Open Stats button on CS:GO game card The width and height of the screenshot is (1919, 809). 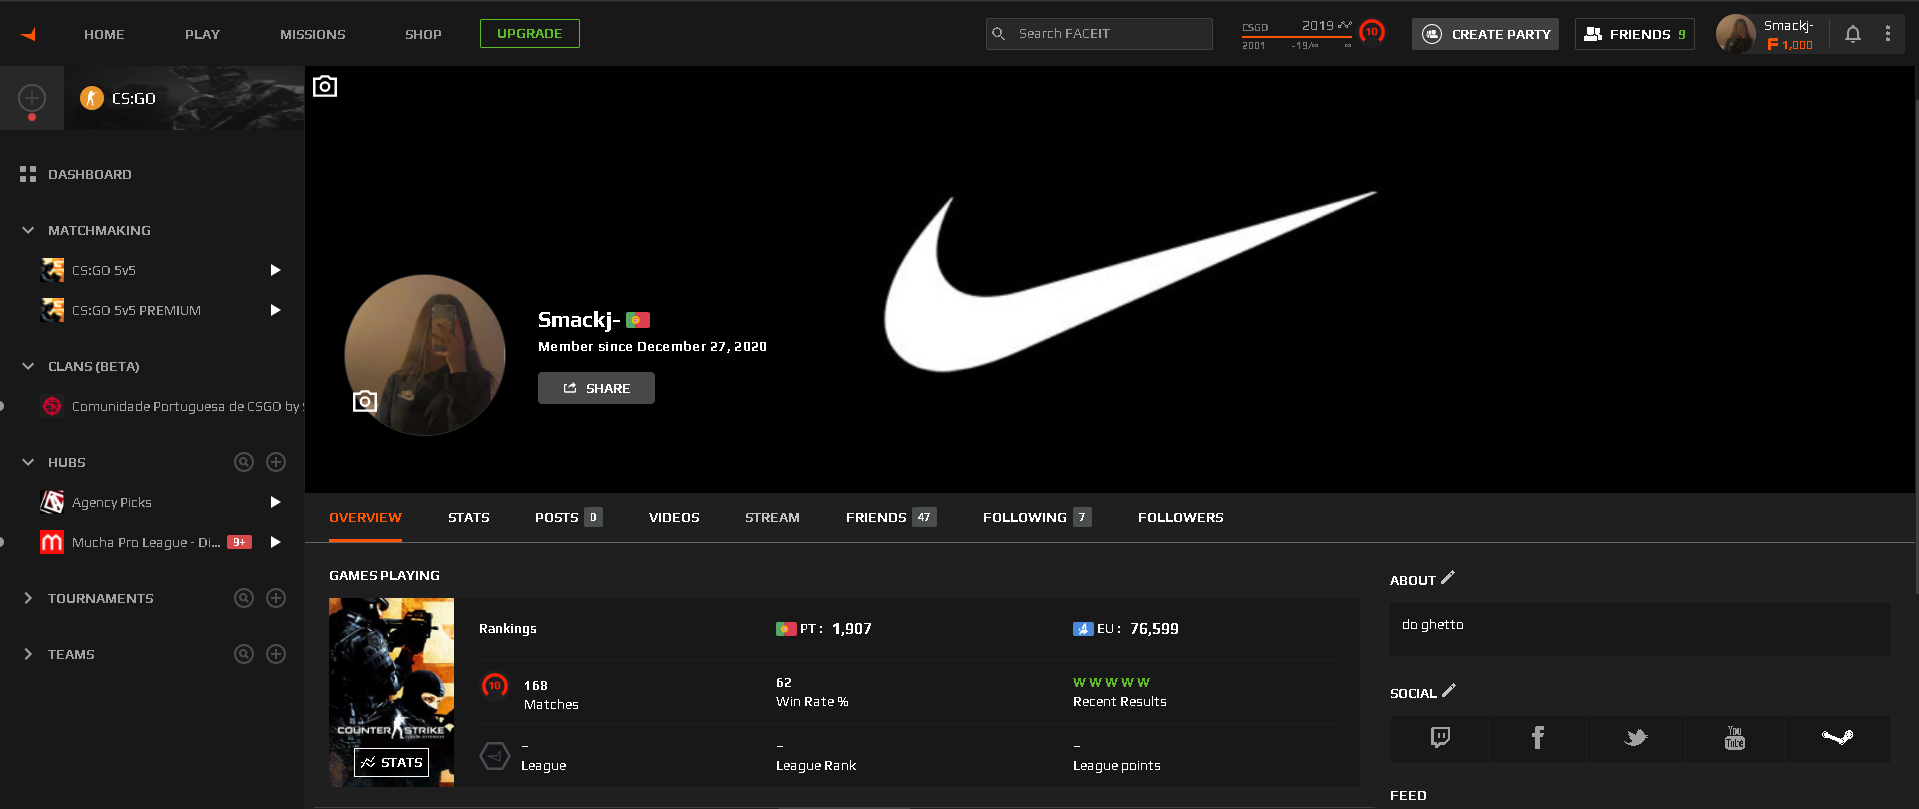pos(392,762)
